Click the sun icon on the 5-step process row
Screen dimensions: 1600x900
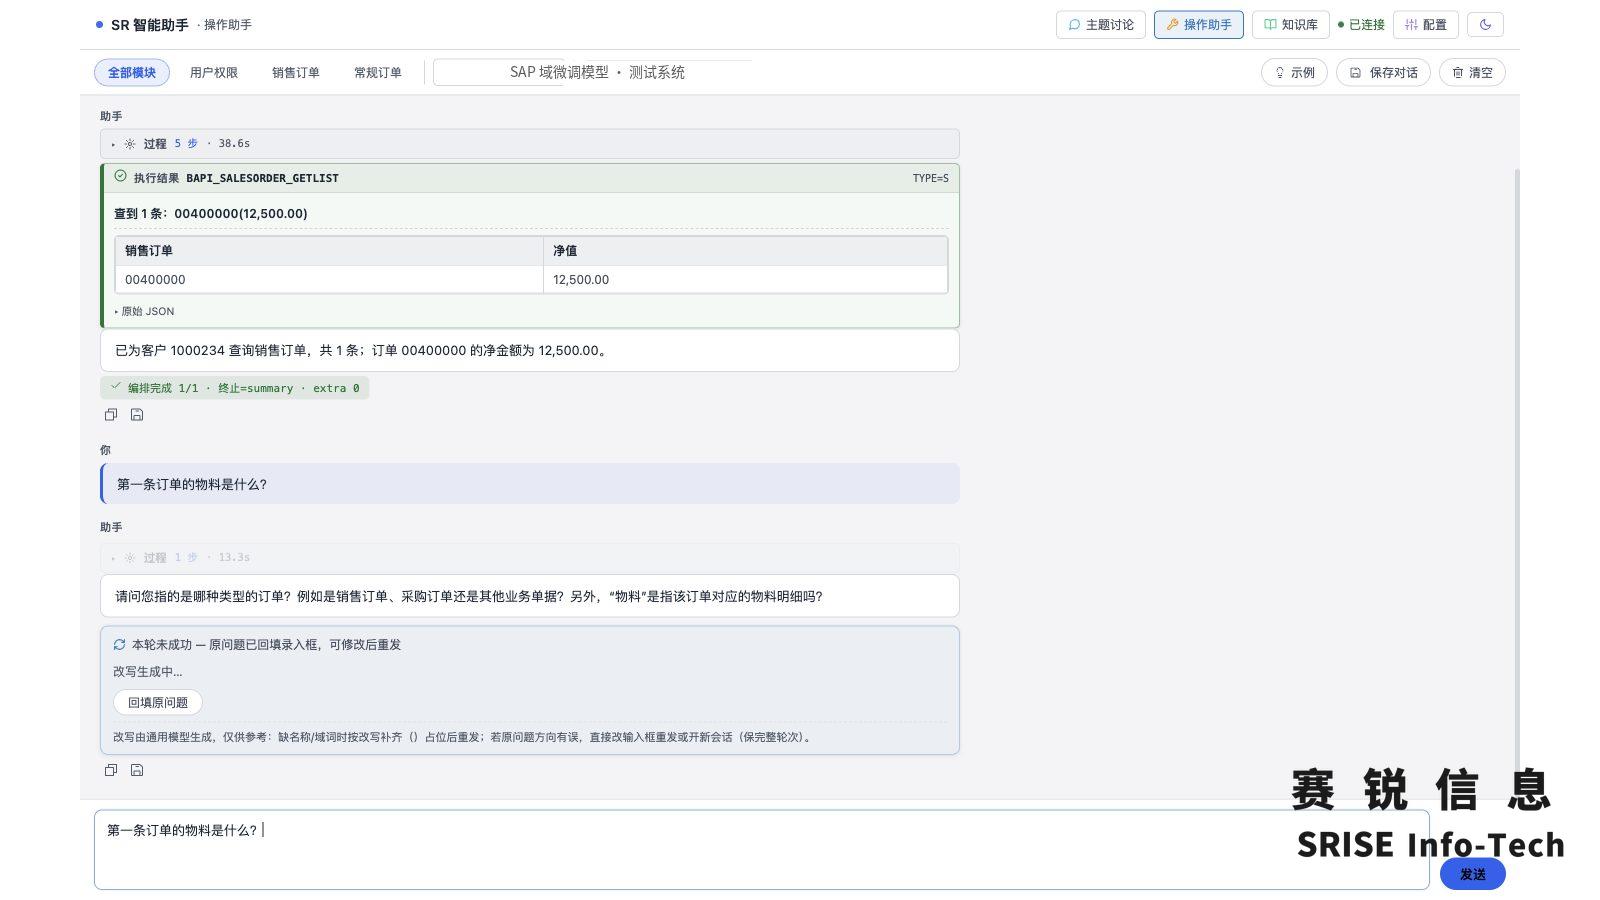[130, 144]
